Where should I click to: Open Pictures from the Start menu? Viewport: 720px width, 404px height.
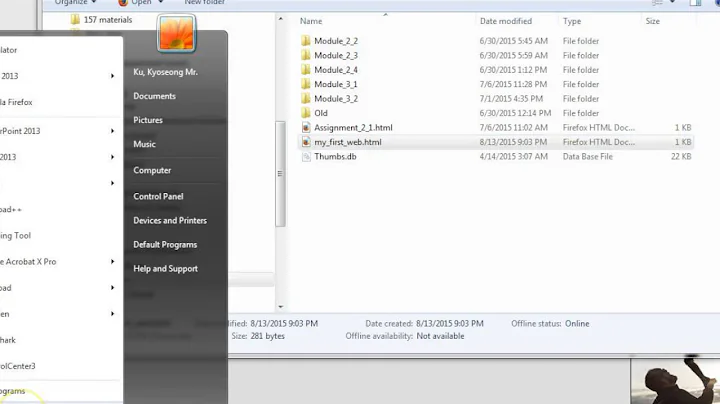[148, 120]
